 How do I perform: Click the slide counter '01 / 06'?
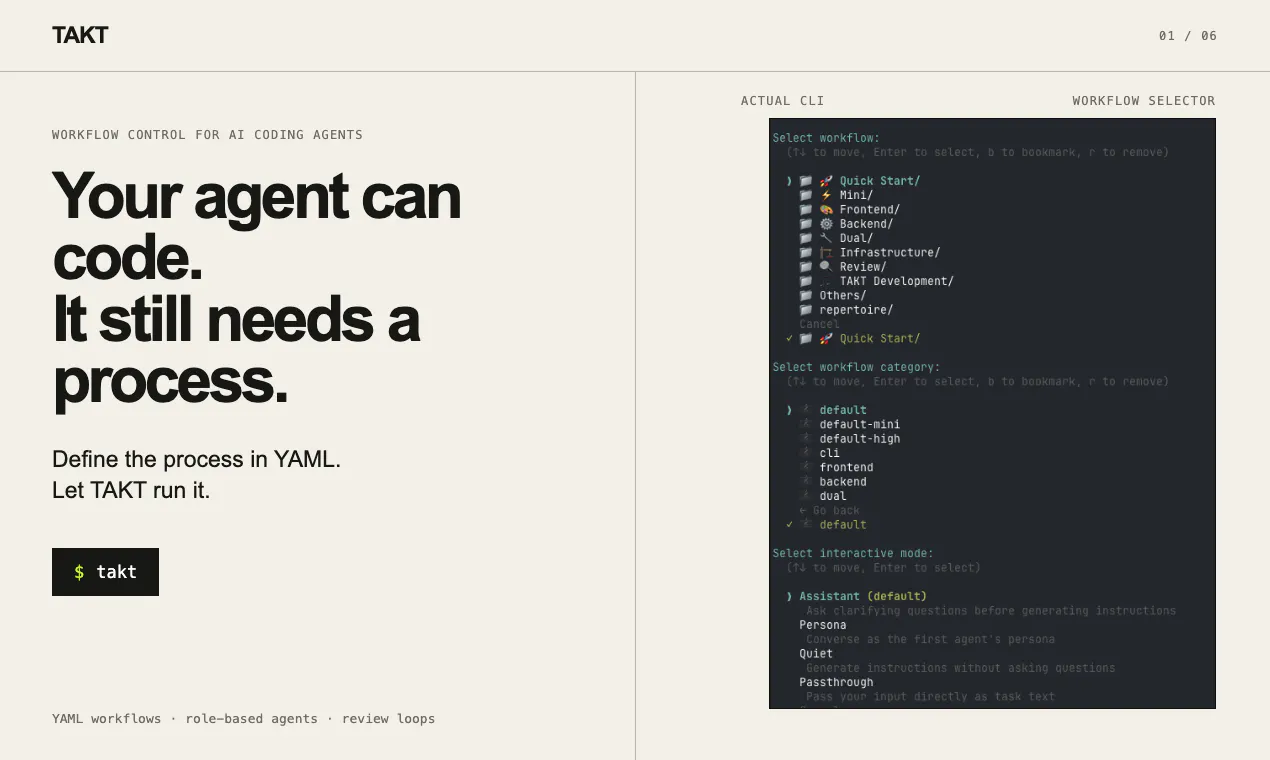(1188, 36)
